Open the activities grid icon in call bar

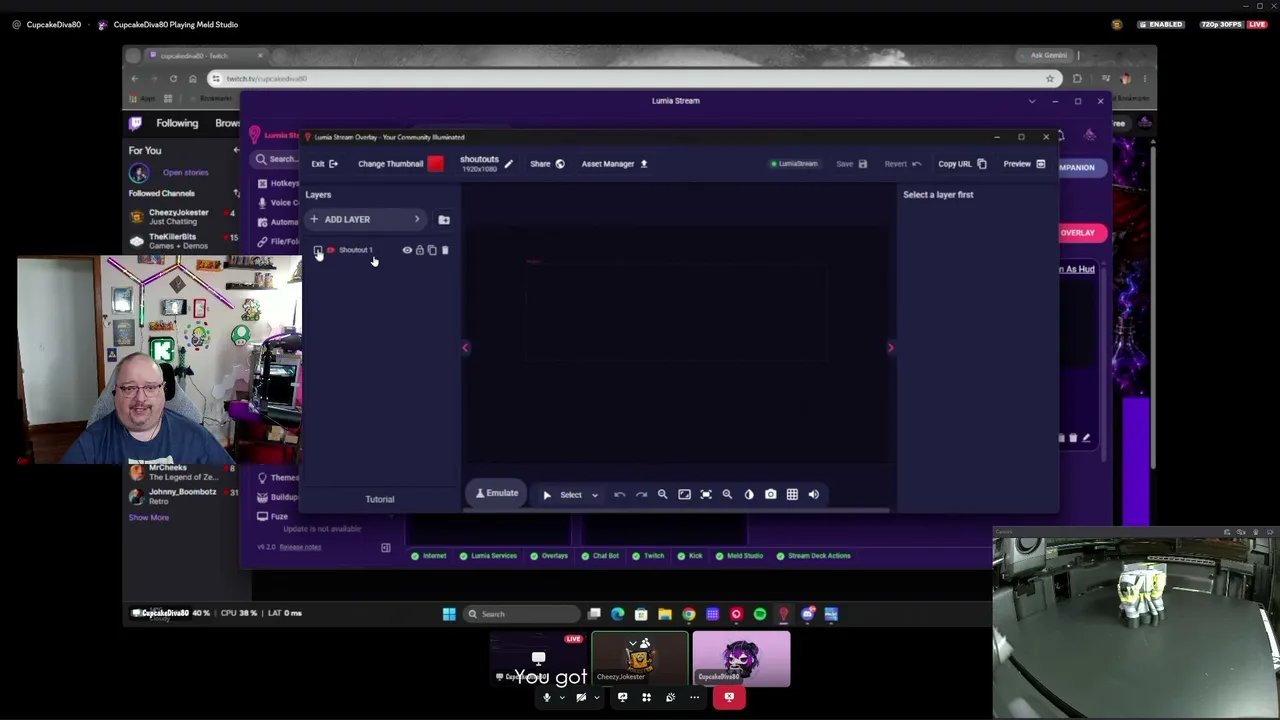646,697
